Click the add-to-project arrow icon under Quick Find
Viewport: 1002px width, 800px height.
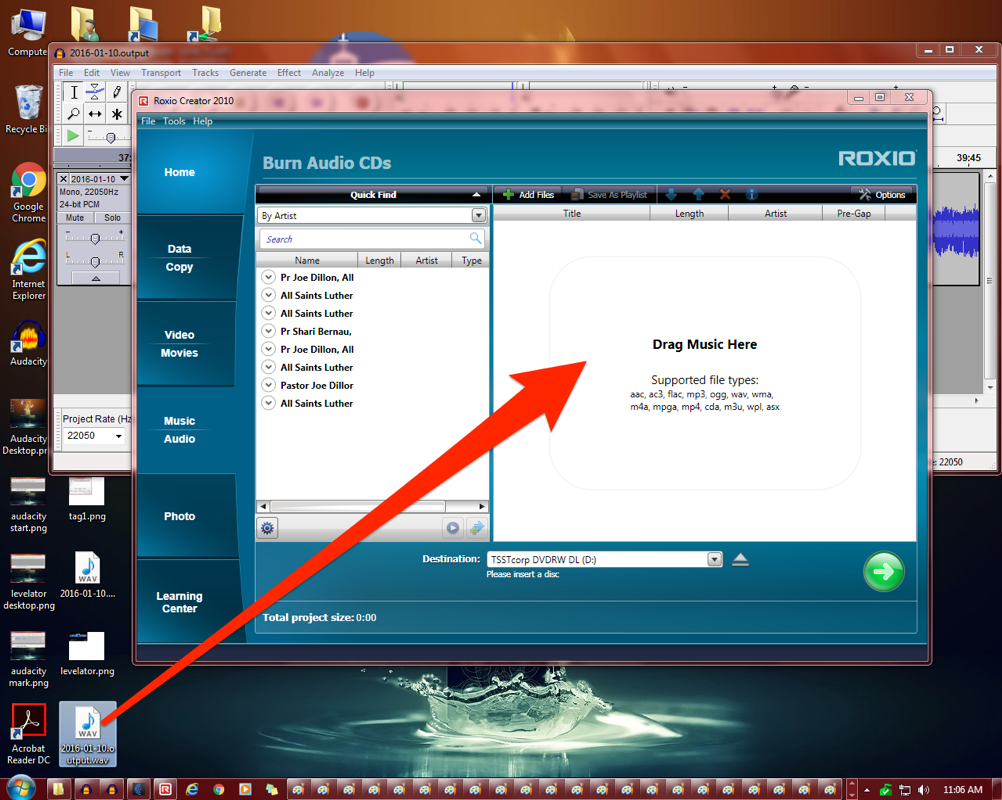(x=476, y=528)
